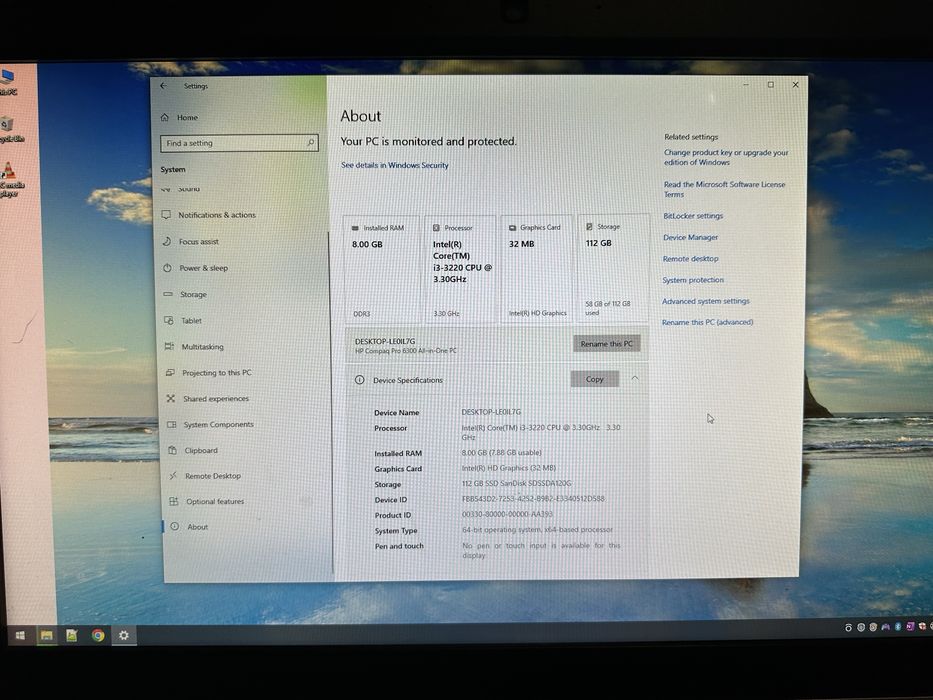This screenshot has width=933, height=700.
Task: Open Optional features settings
Action: pyautogui.click(x=215, y=502)
